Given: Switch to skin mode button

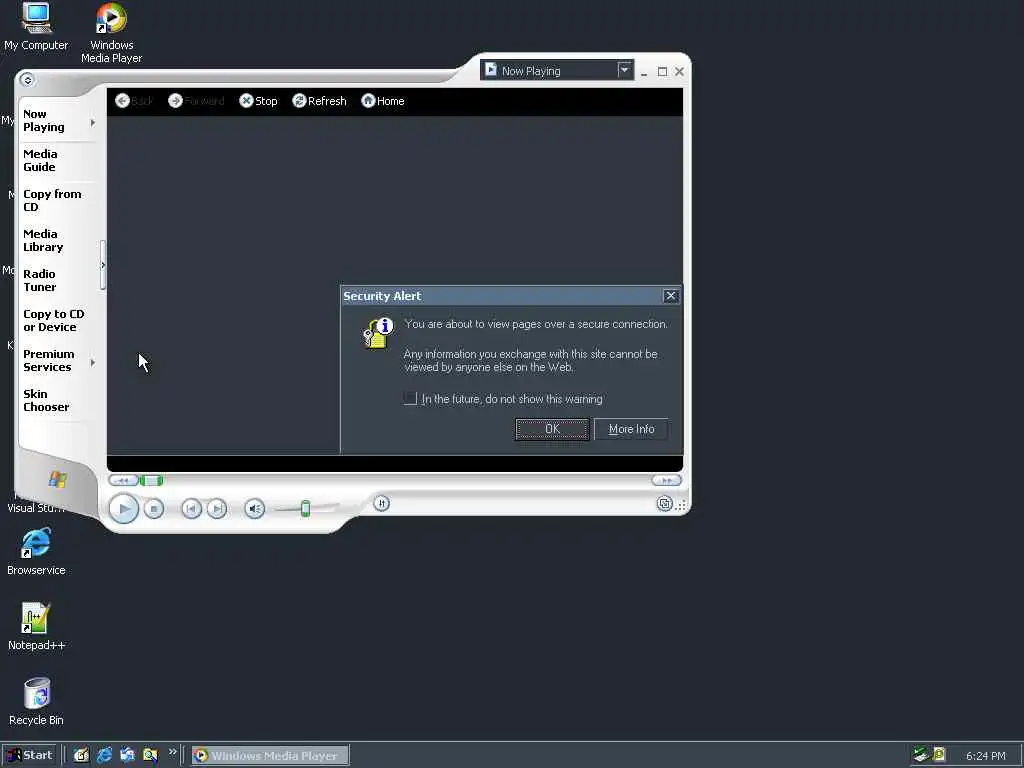Looking at the screenshot, I should pos(664,504).
